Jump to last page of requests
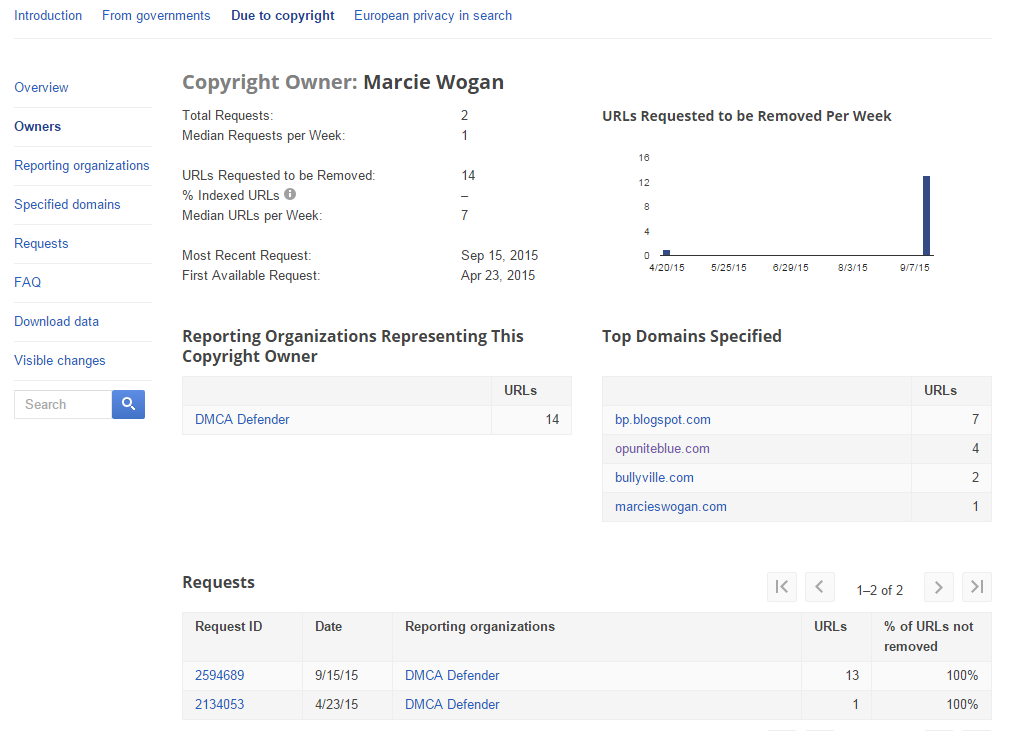The image size is (1014, 731). (x=977, y=587)
